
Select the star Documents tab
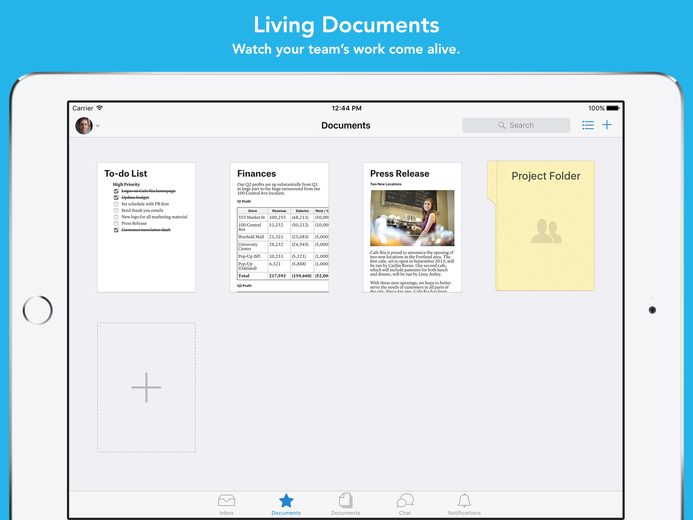tap(286, 505)
